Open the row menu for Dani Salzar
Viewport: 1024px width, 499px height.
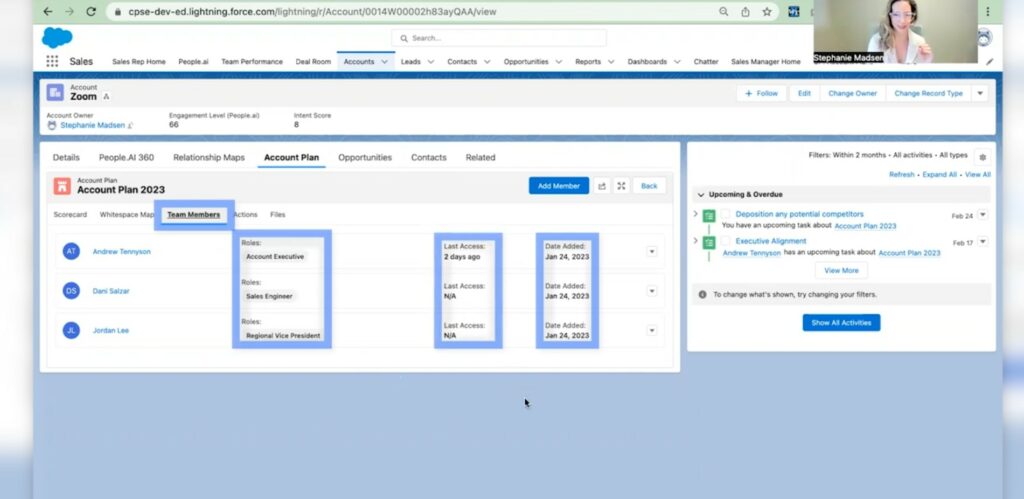coord(652,291)
